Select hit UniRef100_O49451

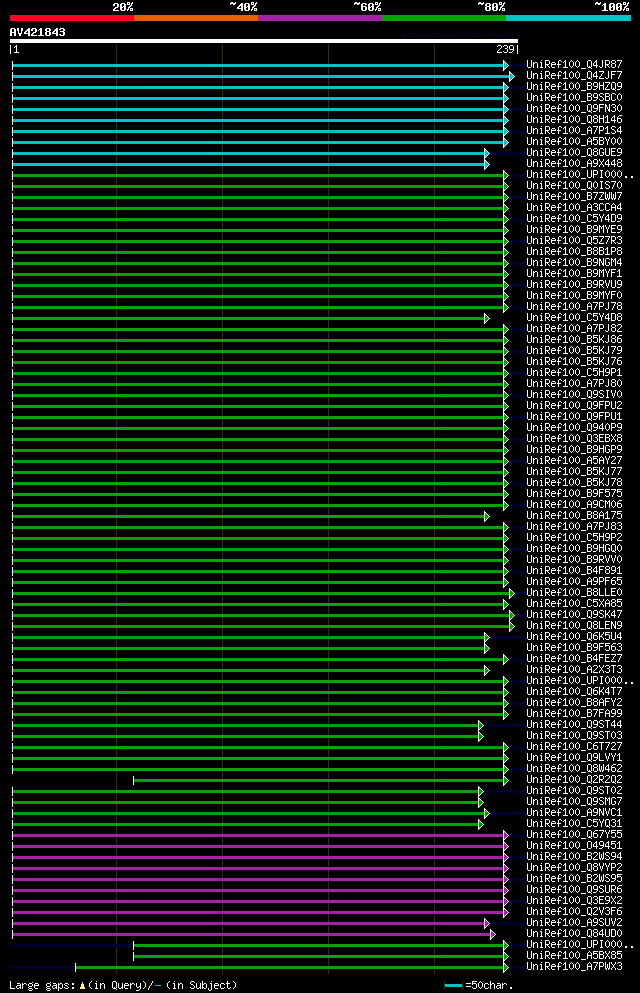coord(574,845)
